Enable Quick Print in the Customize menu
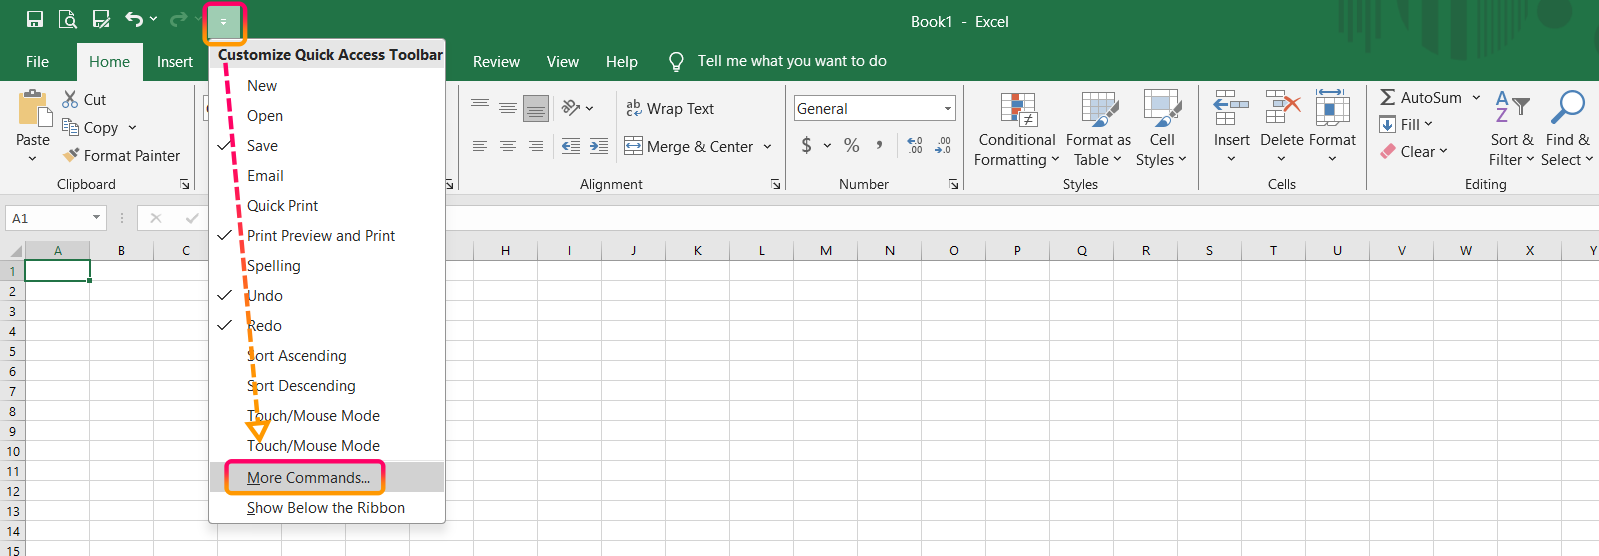Viewport: 1599px width, 556px height. tap(327, 206)
